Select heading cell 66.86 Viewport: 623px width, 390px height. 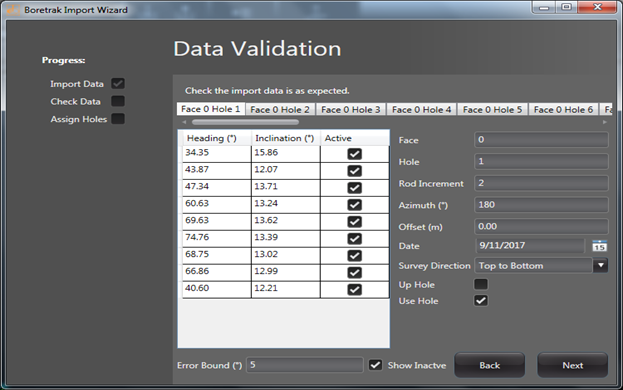coord(217,272)
